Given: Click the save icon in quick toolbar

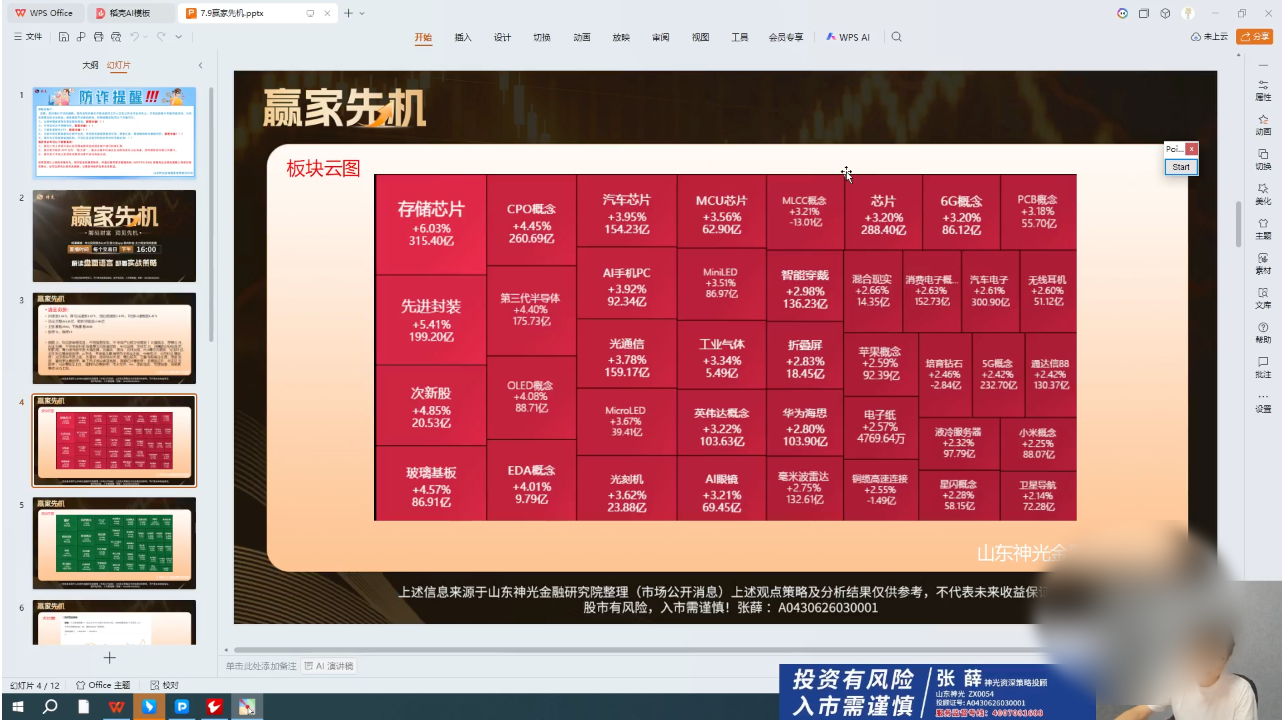Looking at the screenshot, I should click(x=64, y=37).
